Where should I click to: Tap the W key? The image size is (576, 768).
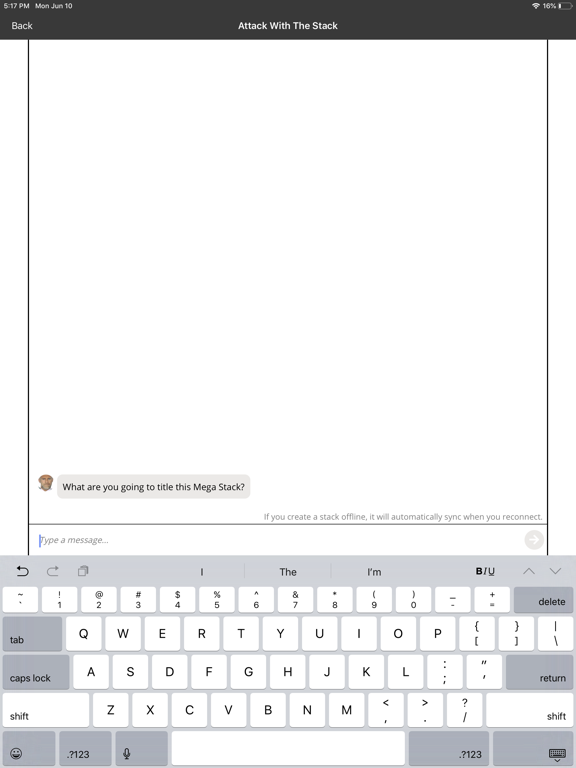coord(123,633)
